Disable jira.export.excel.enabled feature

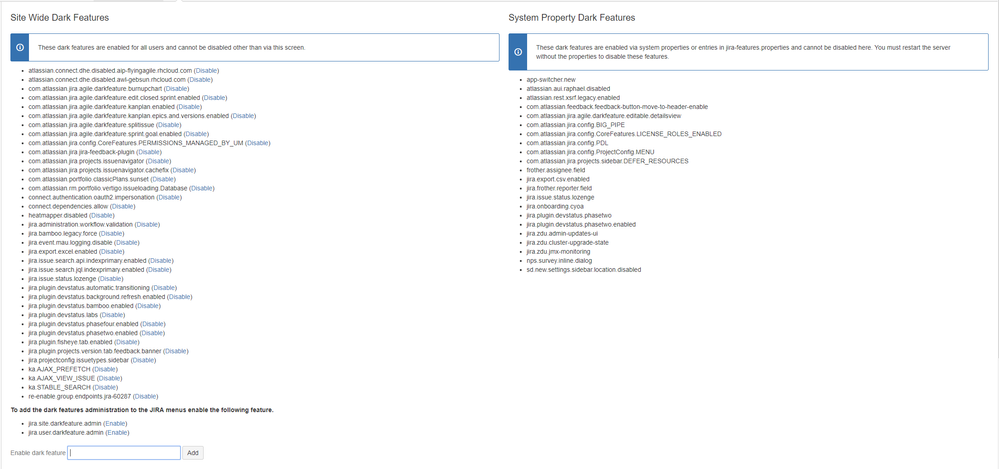point(112,252)
